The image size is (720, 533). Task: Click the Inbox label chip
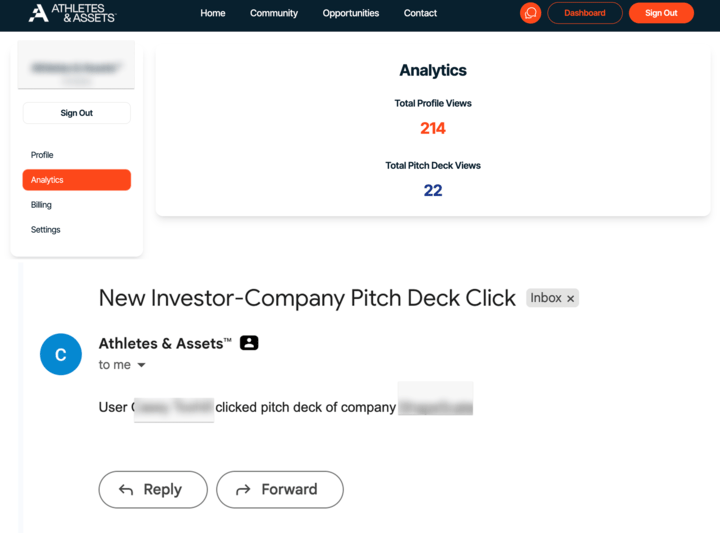[545, 298]
